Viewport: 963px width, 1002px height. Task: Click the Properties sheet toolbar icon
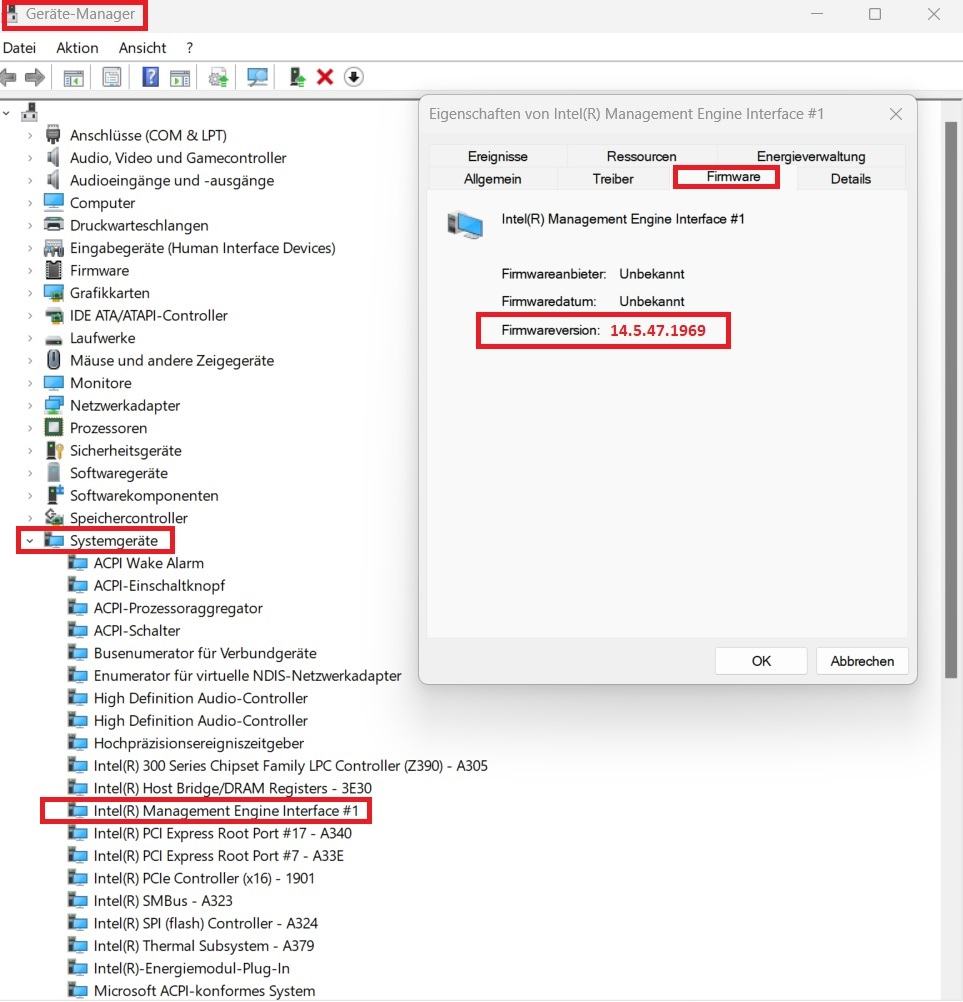[x=112, y=78]
